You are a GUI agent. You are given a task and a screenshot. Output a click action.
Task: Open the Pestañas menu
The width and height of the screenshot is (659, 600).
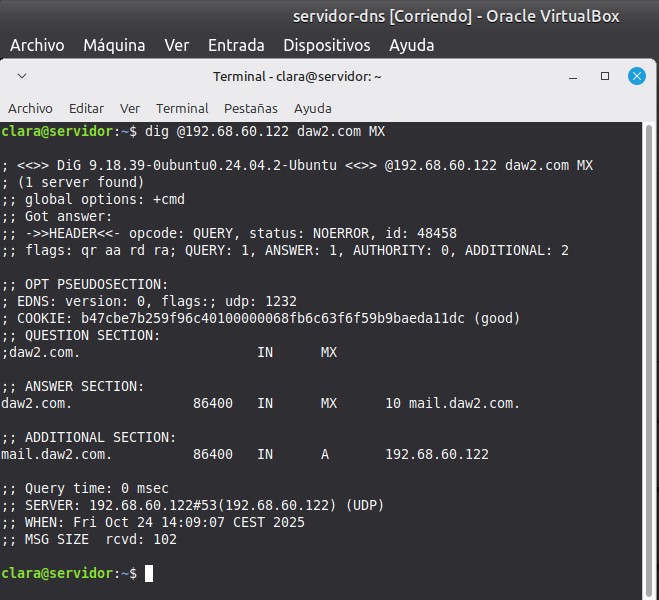[x=250, y=108]
